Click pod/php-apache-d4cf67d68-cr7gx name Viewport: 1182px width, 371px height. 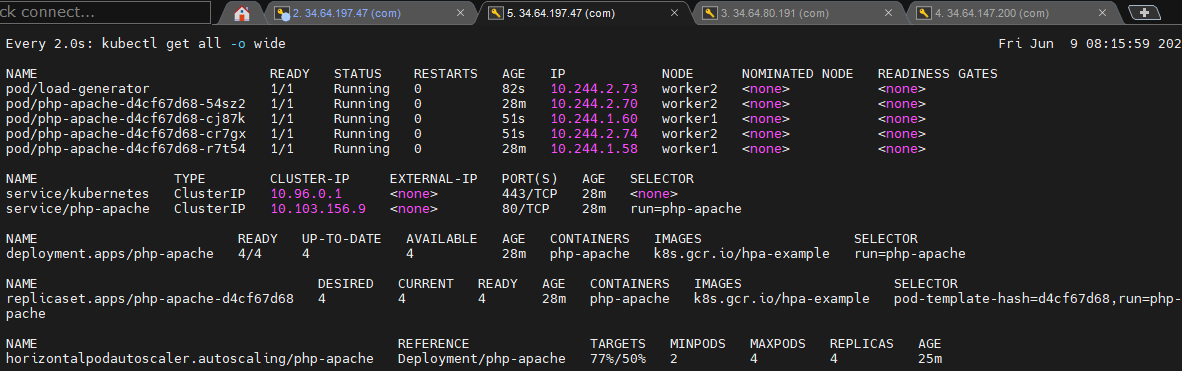[125, 133]
